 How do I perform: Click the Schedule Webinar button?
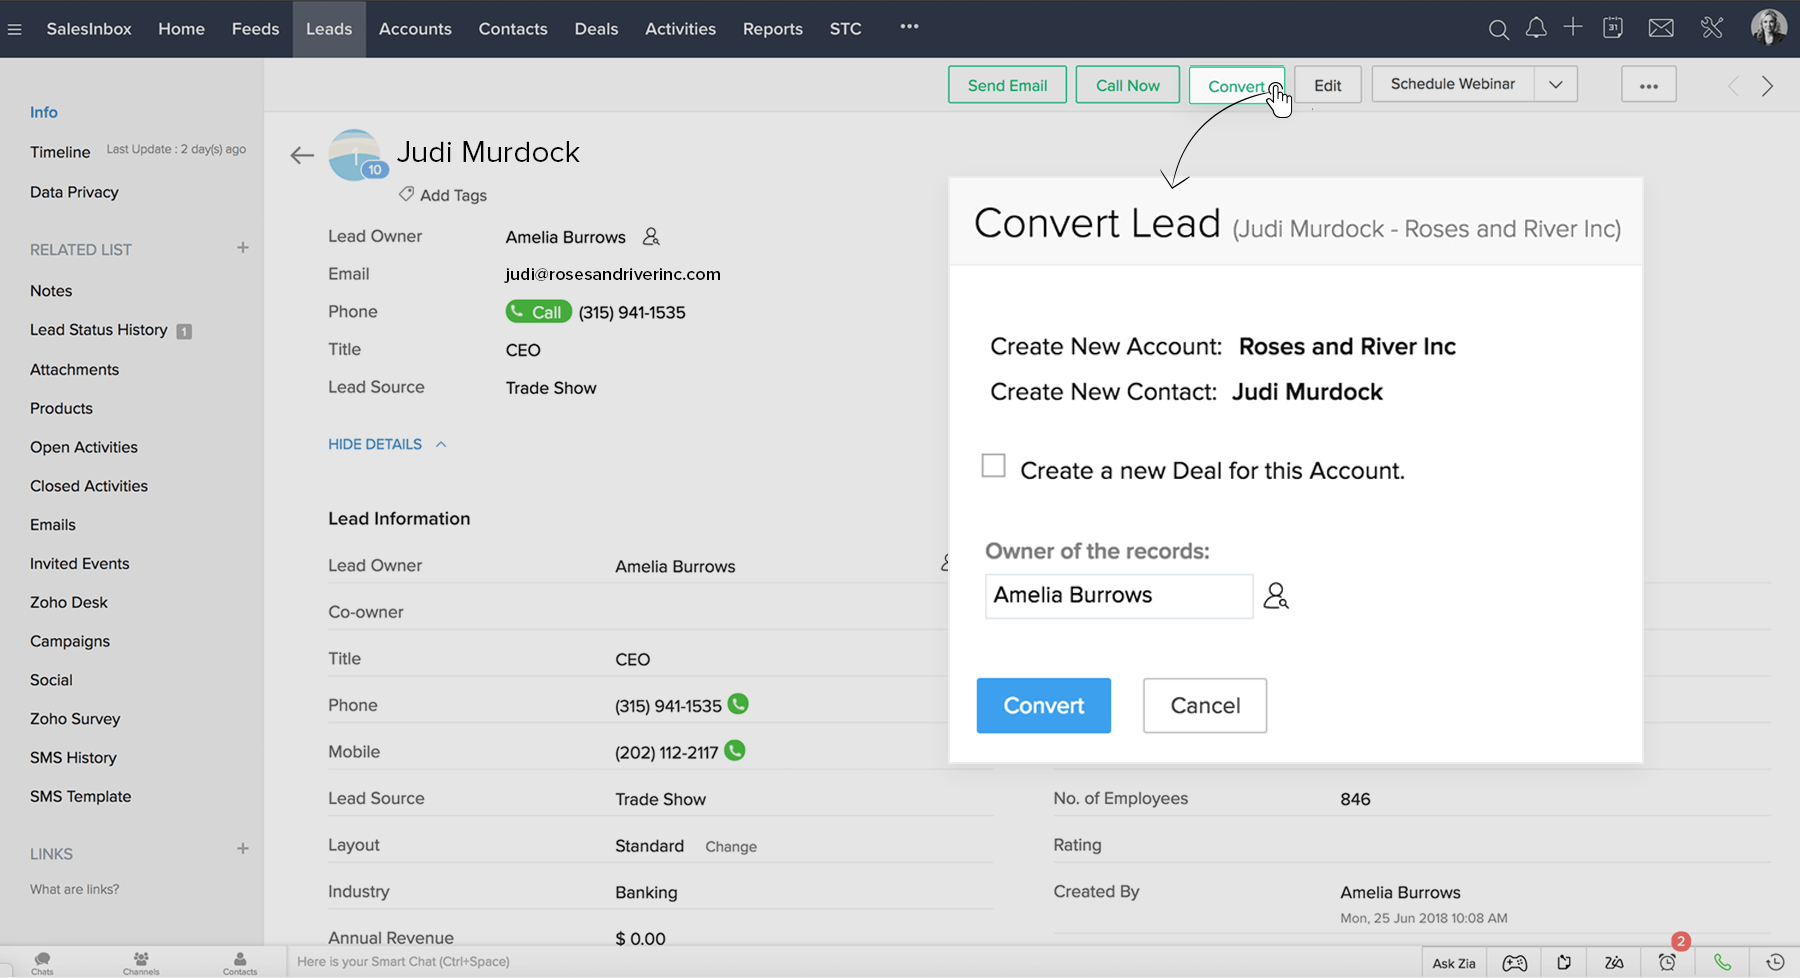(1453, 84)
